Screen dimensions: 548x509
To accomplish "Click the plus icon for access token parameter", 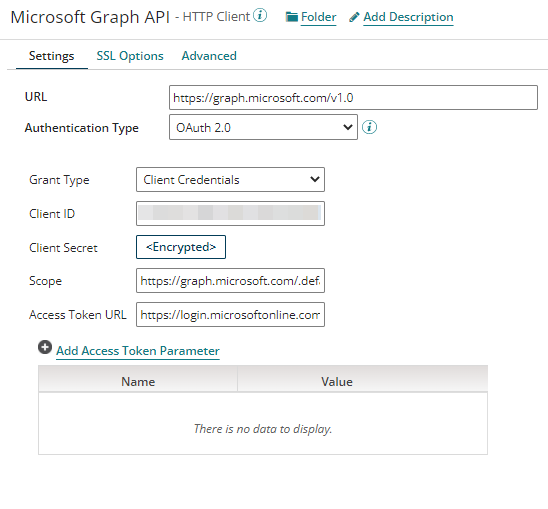I will [x=45, y=347].
